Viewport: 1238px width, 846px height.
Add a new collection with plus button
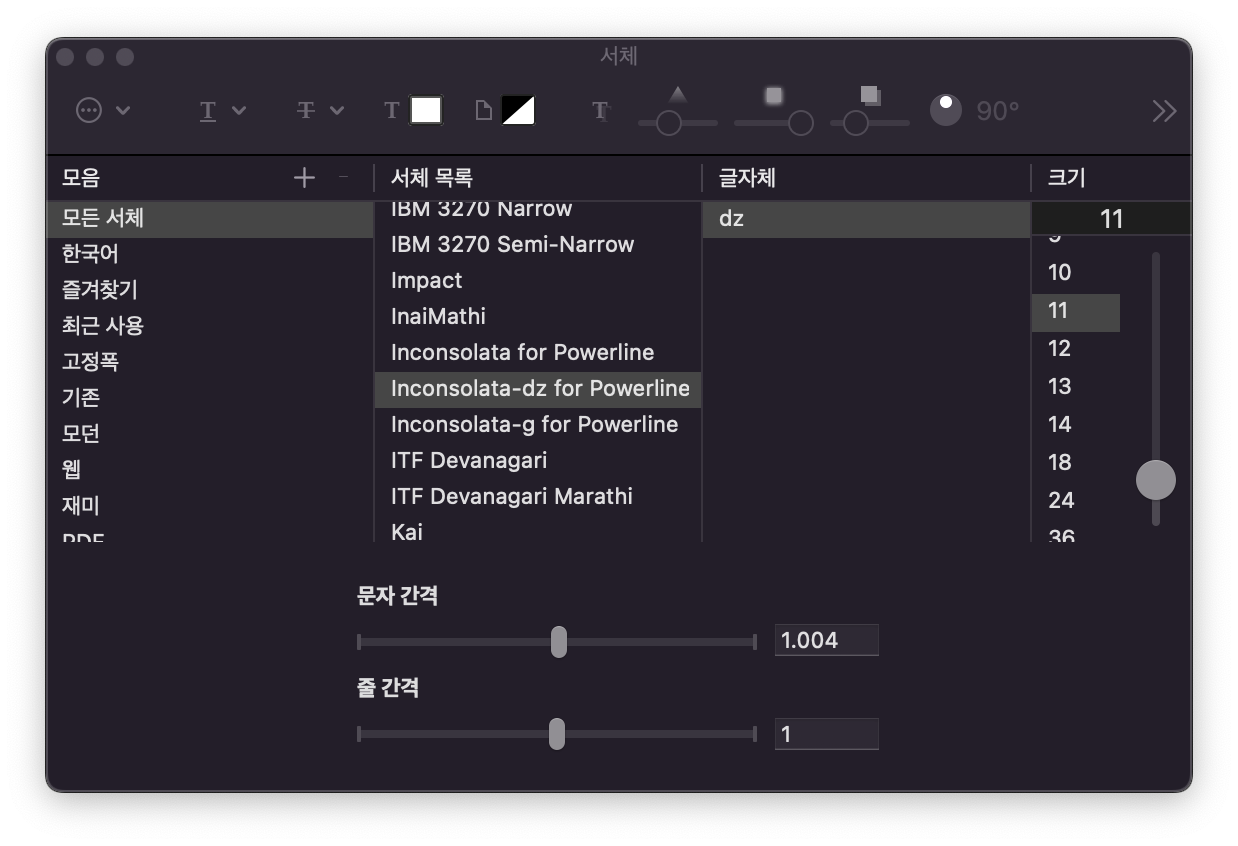304,178
